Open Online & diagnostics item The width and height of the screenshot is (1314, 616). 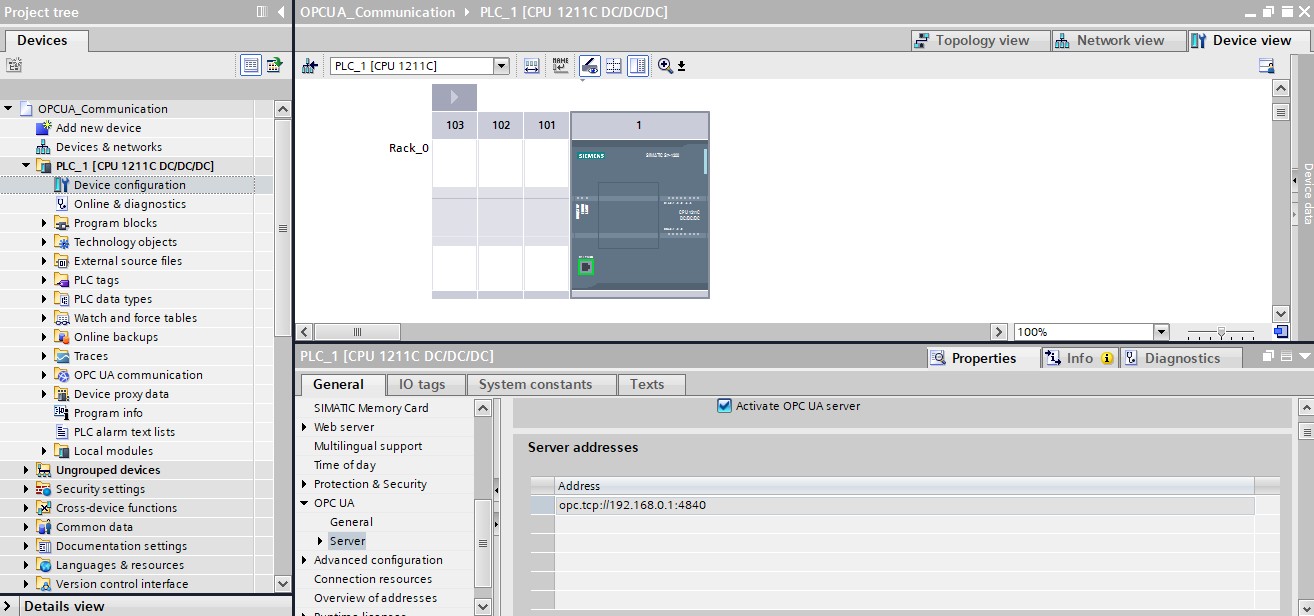point(129,204)
